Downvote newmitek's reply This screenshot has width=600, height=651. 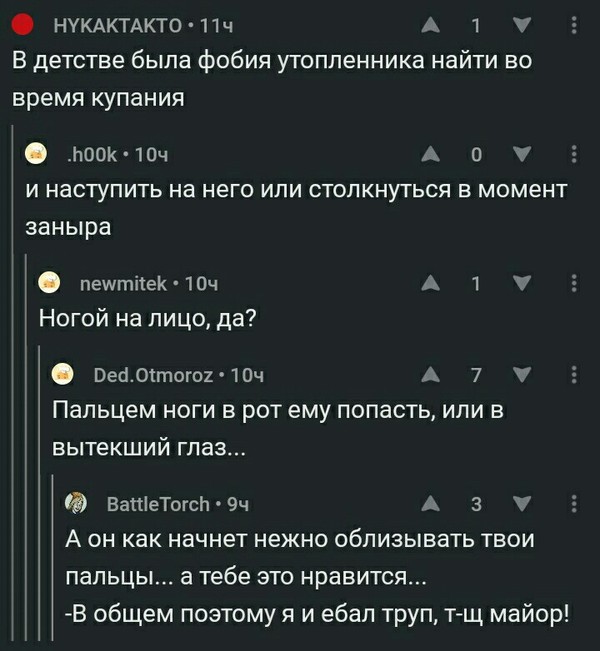522,284
